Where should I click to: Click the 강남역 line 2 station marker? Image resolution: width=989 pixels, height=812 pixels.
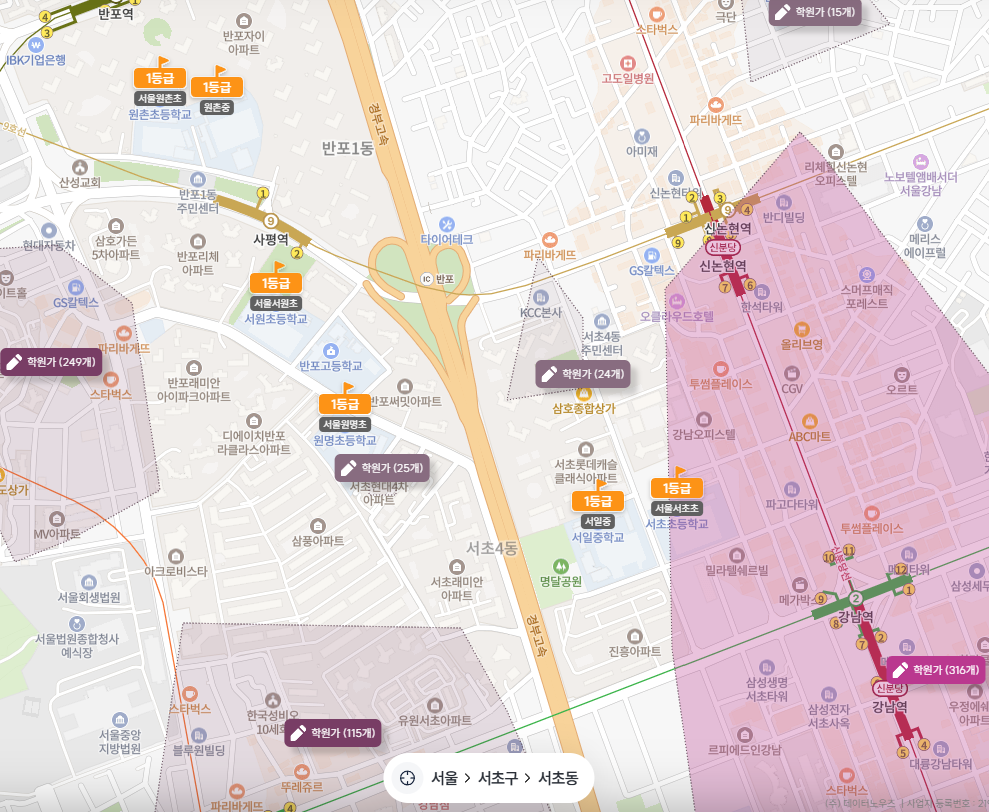coord(855,599)
